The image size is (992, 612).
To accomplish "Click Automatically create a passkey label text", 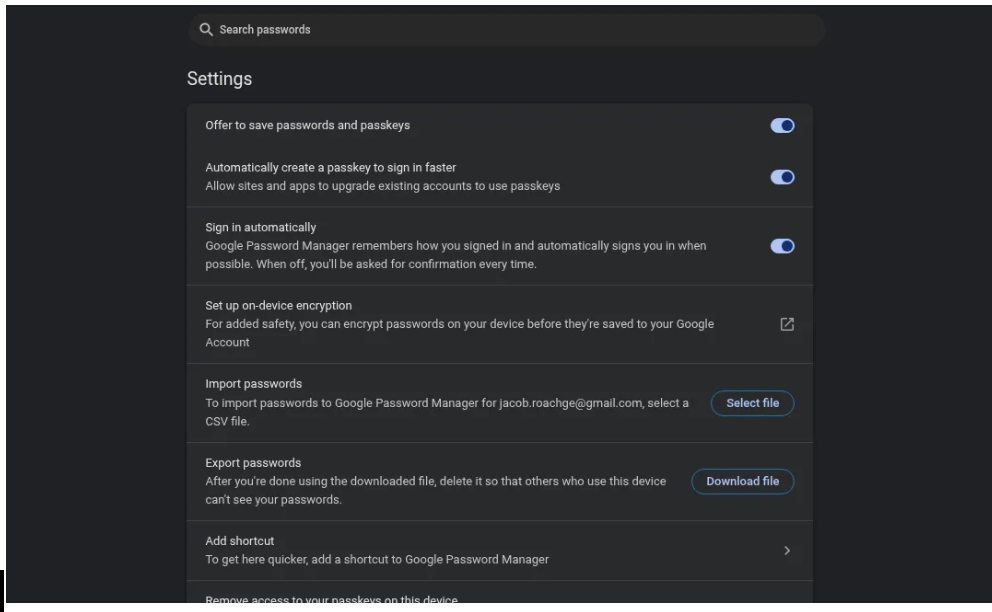I will click(x=330, y=168).
